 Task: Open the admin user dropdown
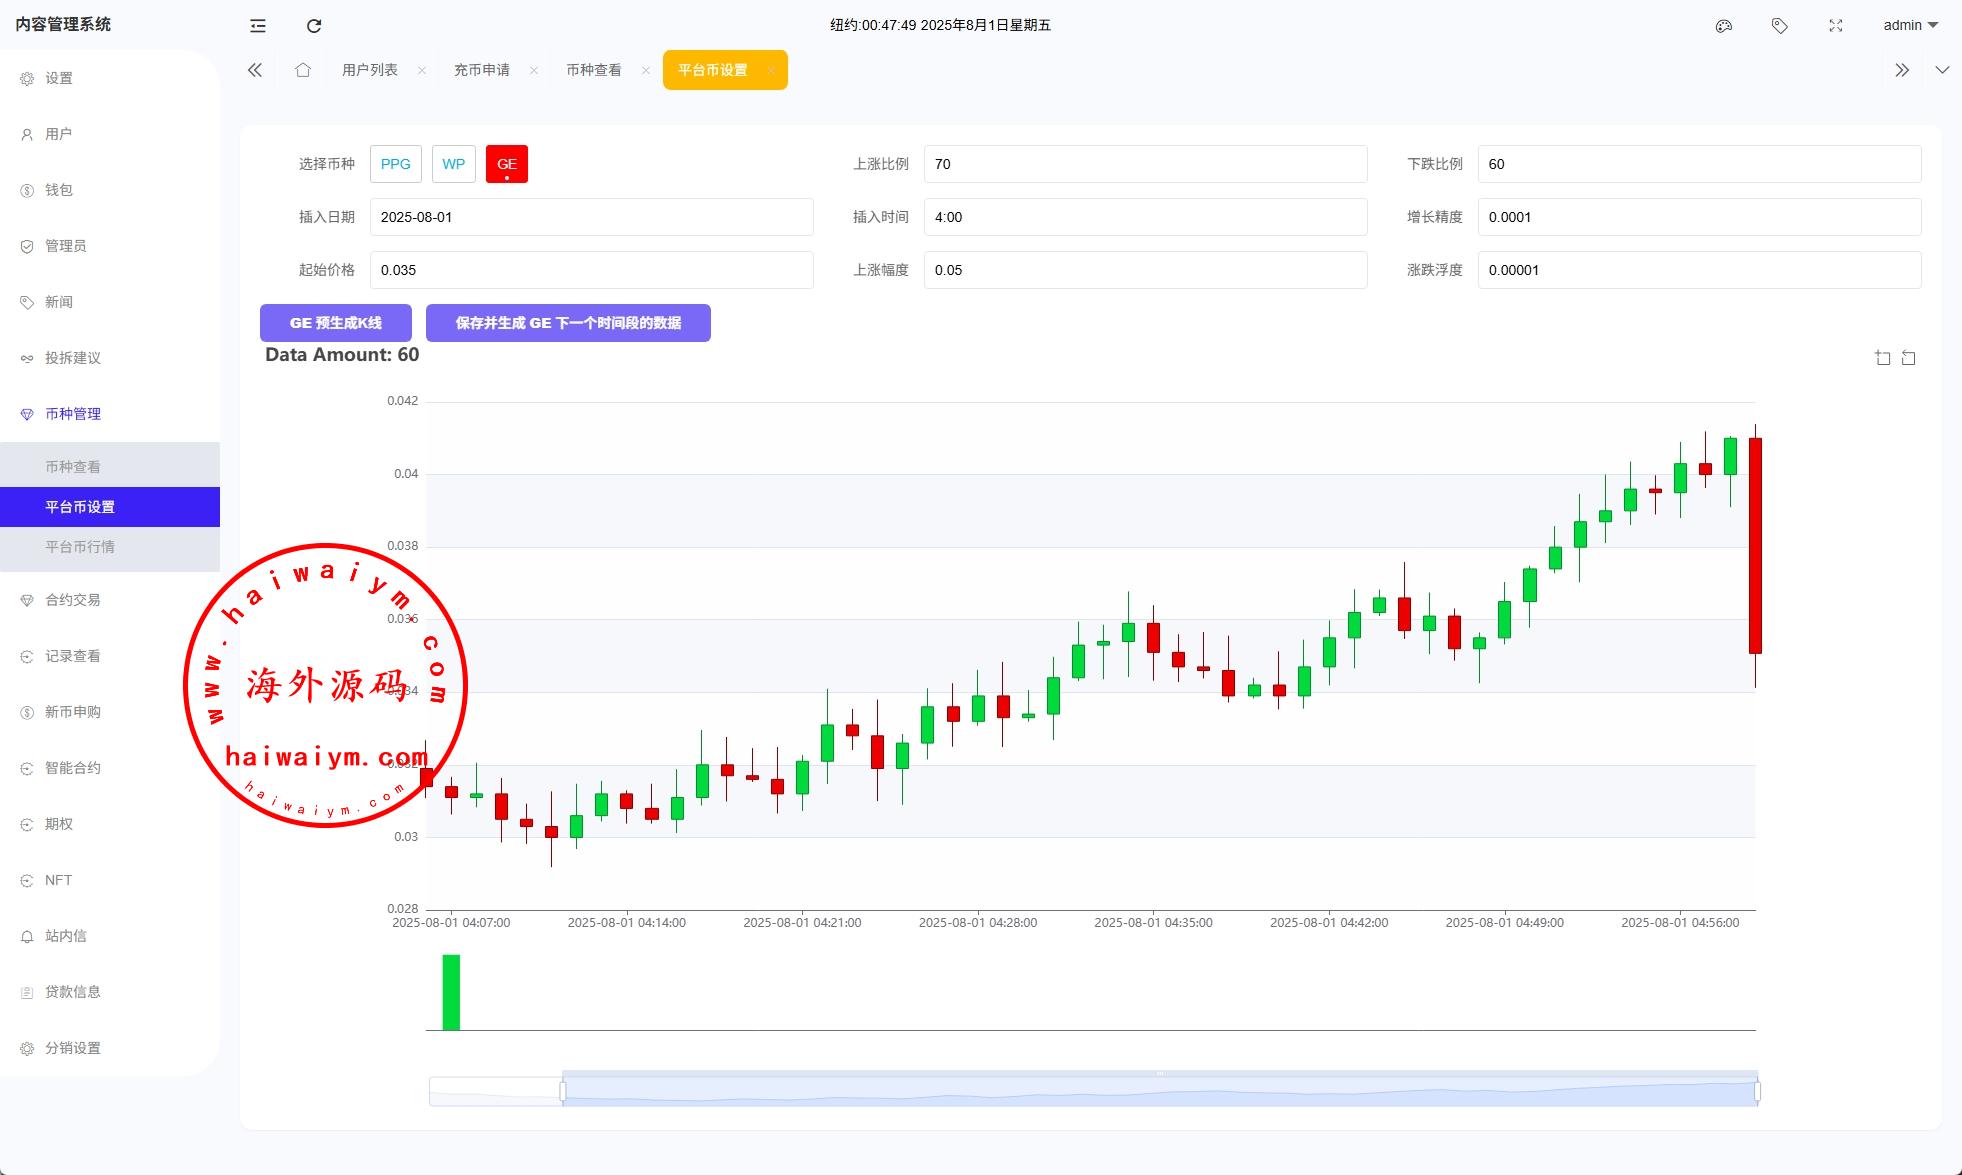click(x=1909, y=26)
